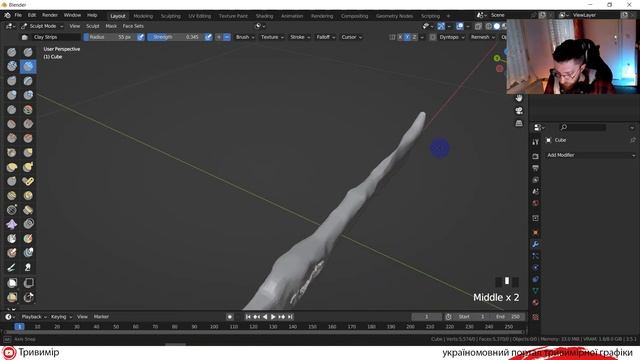Viewport: 640px width, 360px height.
Task: Expand the Cursor dropdown
Action: click(x=351, y=37)
